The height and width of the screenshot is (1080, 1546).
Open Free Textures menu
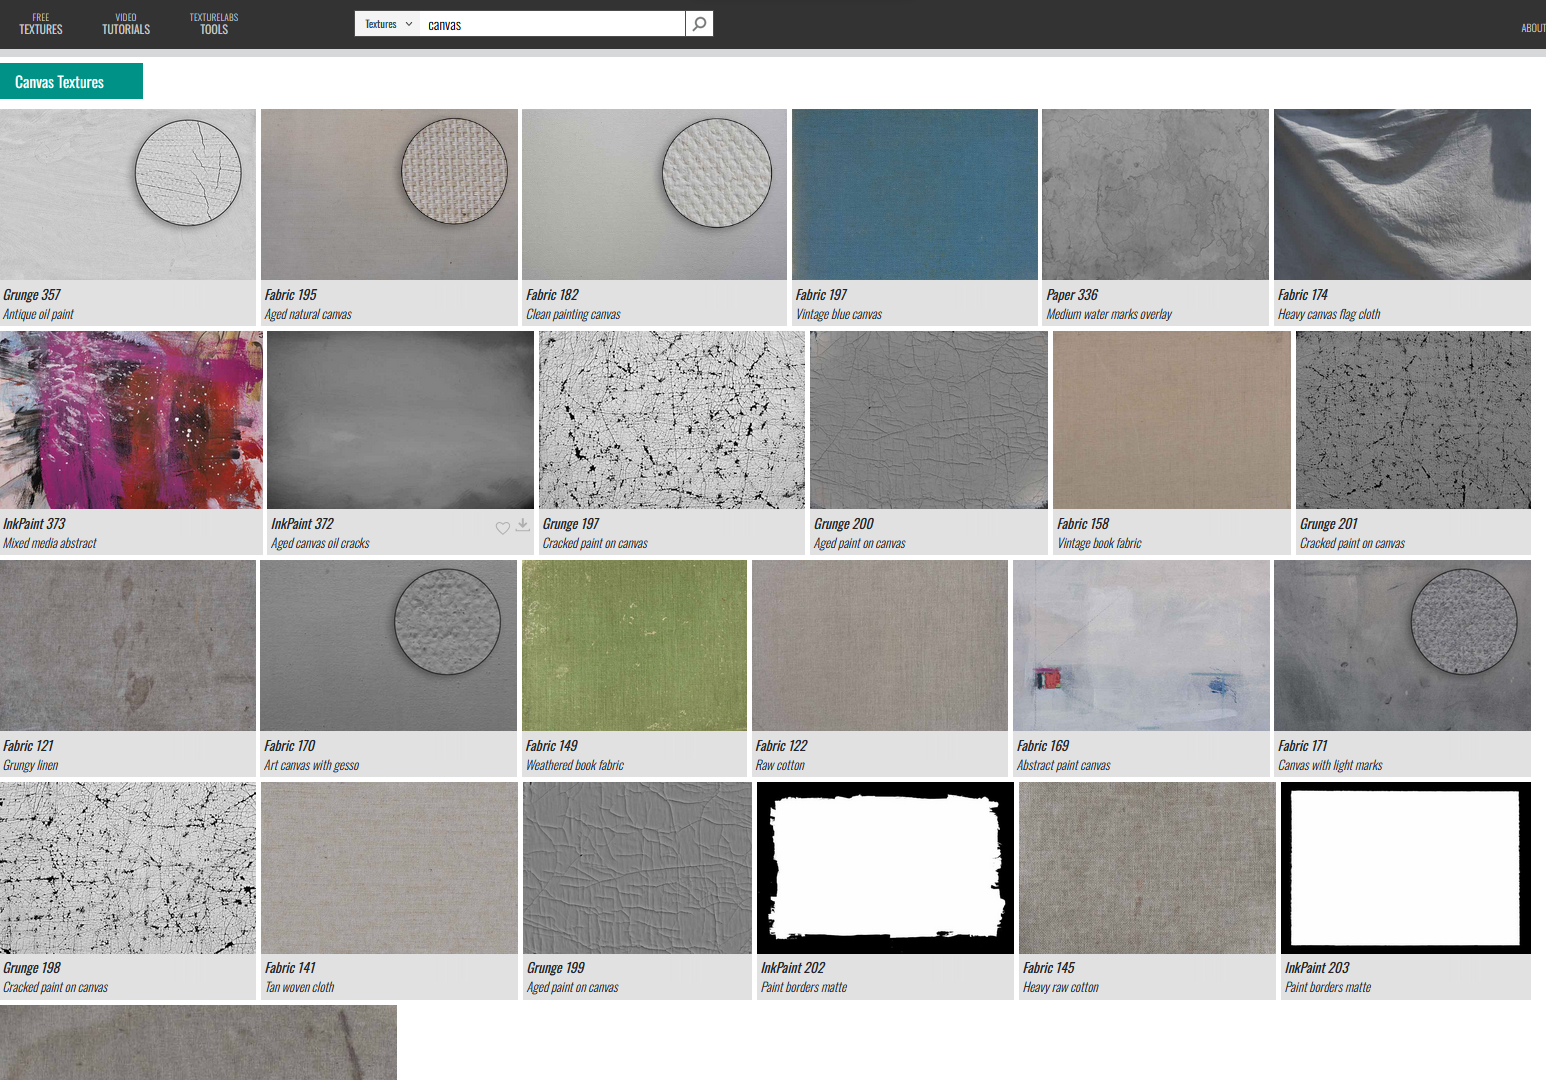click(41, 24)
